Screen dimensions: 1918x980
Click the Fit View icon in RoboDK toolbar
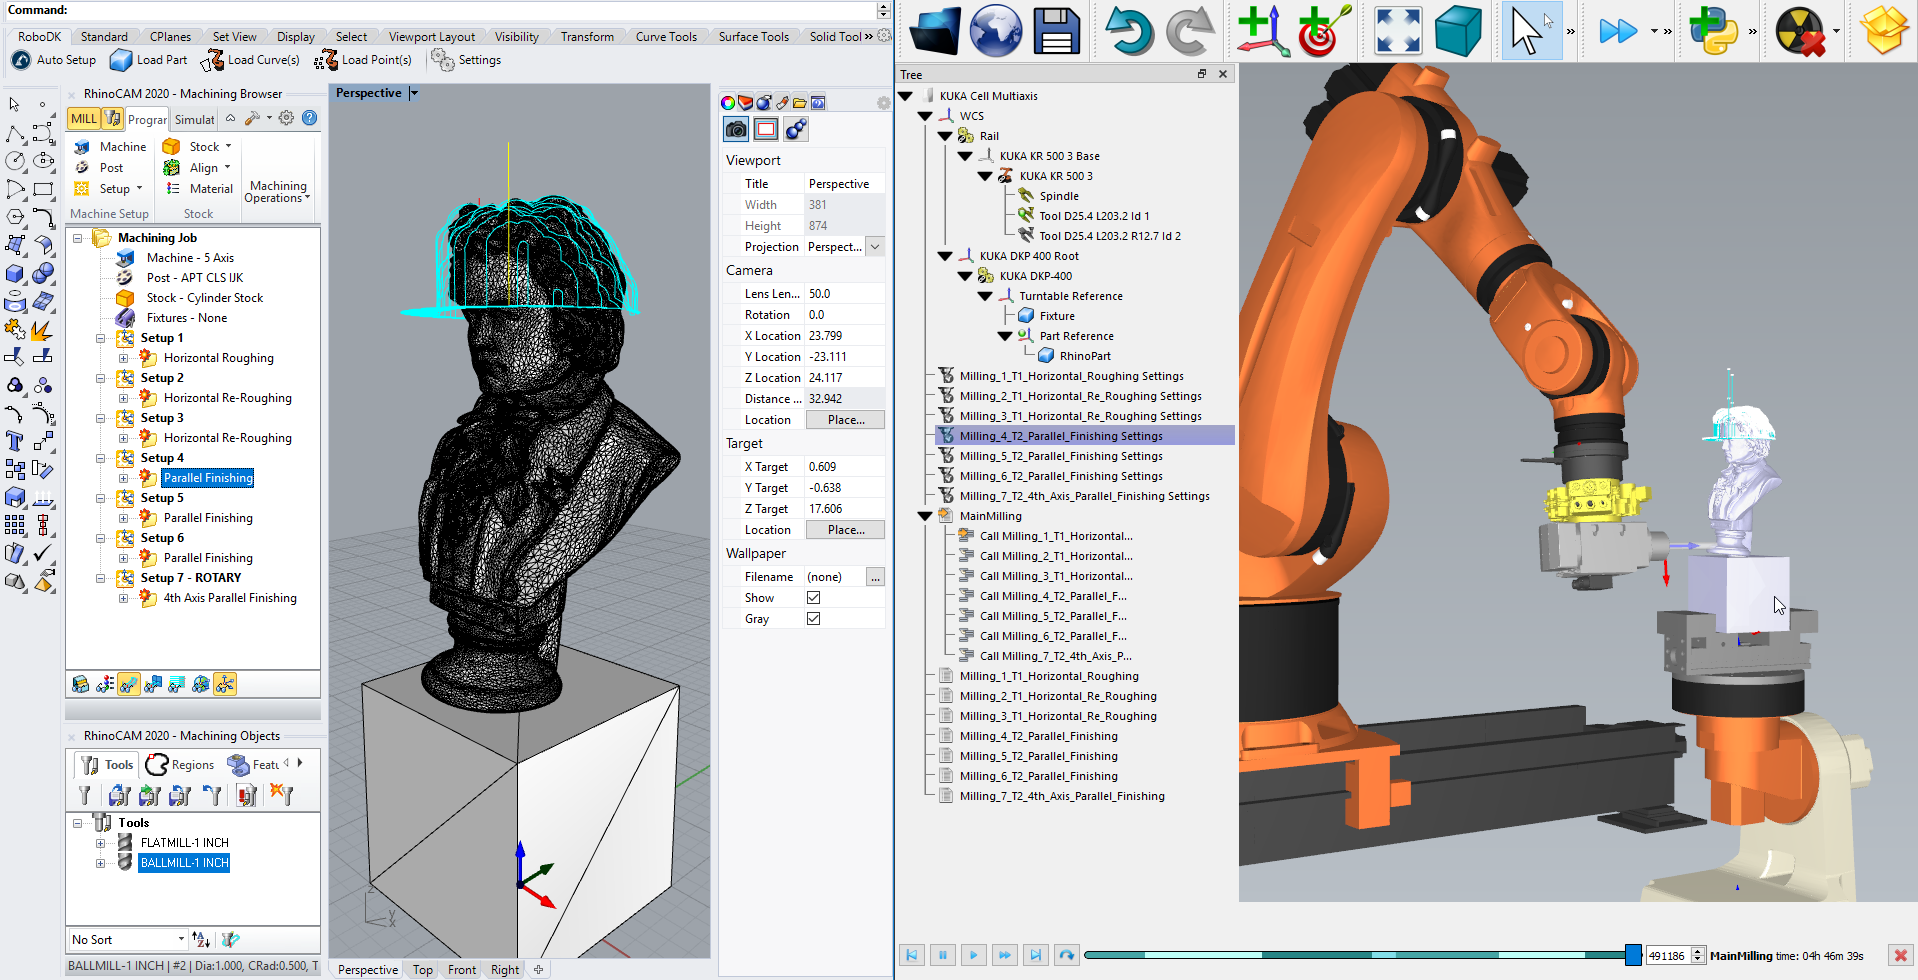1396,30
